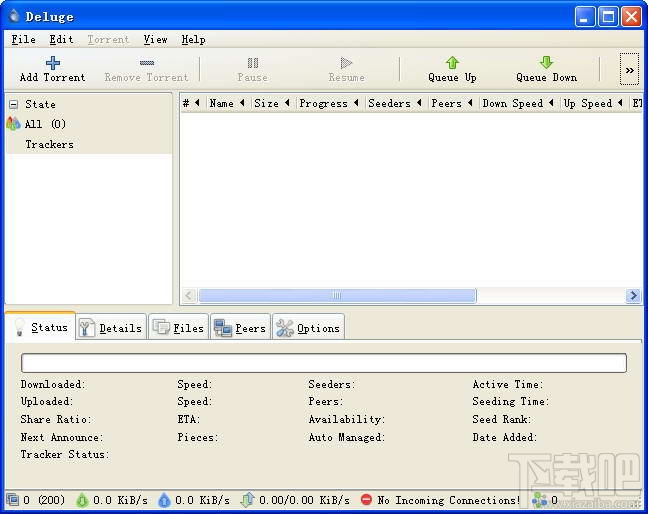Click the torrent progress bar in Status
This screenshot has height=514, width=648.
324,363
